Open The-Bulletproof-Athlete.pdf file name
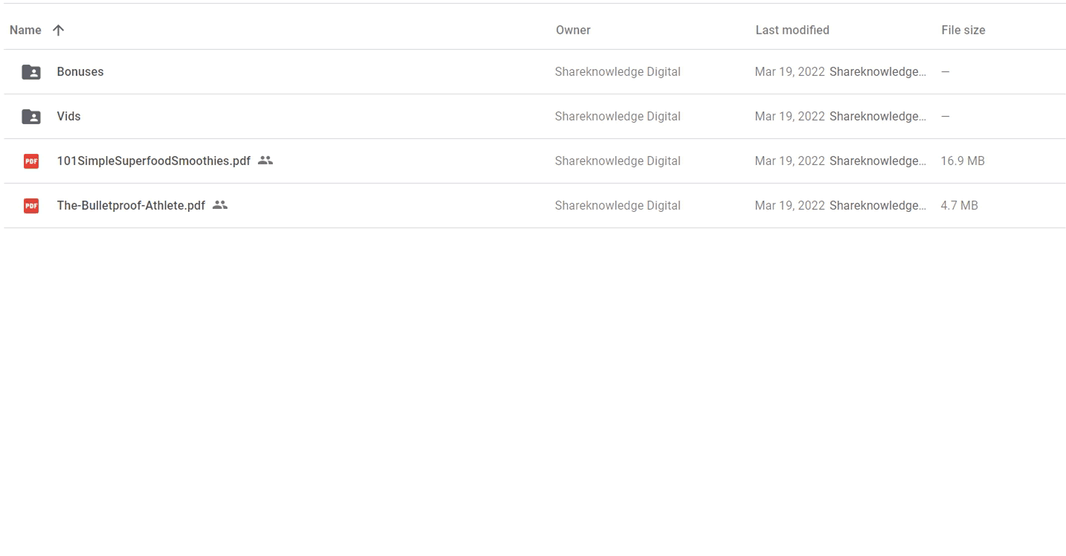 click(130, 206)
